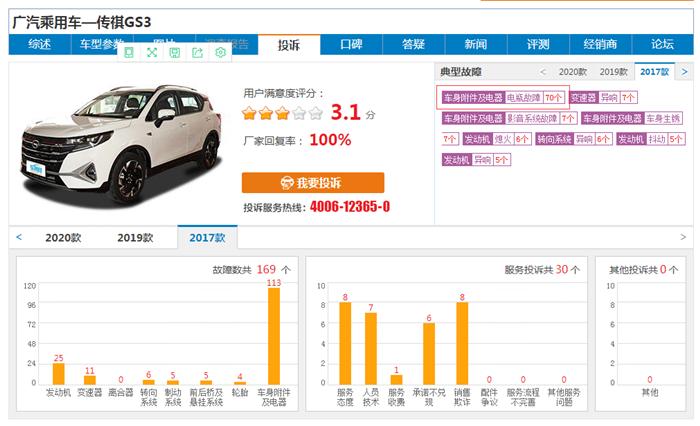700x426 pixels.
Task: Click 影音系统故障 7个 fault tag
Action: [510, 118]
